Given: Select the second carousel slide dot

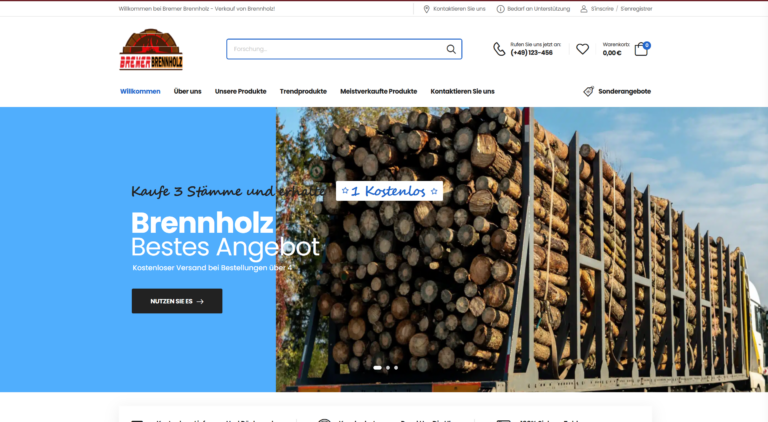Looking at the screenshot, I should (388, 367).
